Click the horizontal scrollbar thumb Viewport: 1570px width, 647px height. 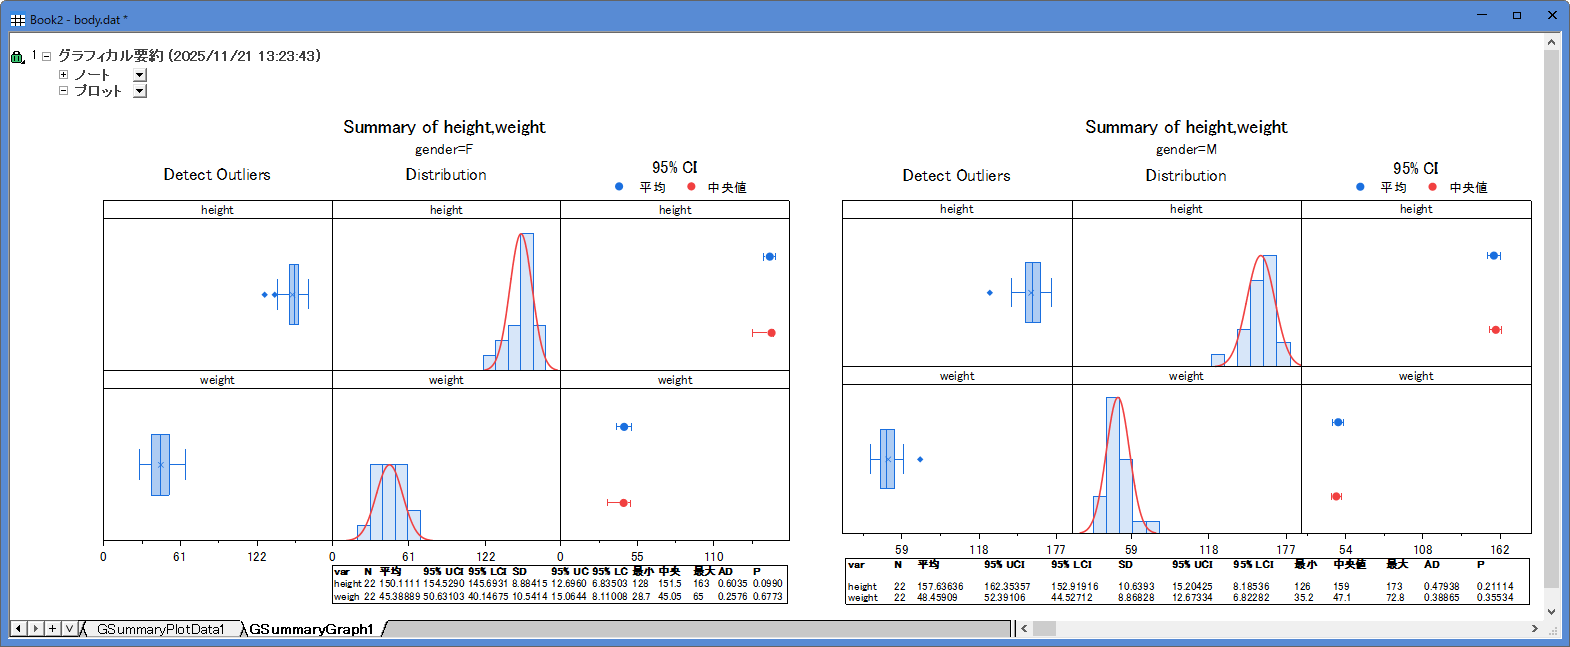1044,628
